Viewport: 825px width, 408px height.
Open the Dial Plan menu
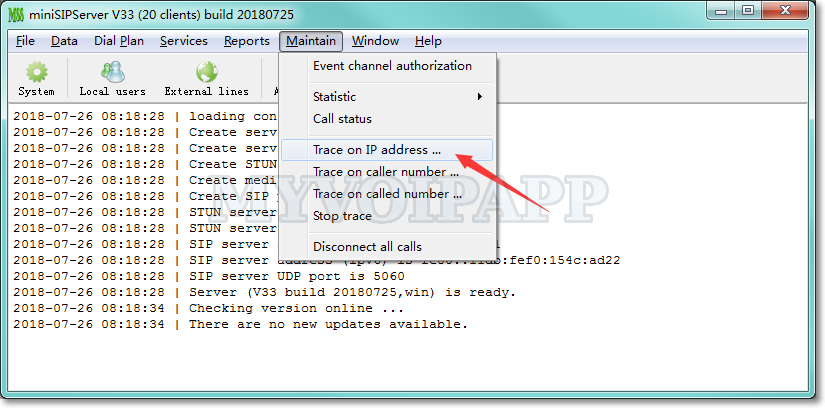click(119, 41)
